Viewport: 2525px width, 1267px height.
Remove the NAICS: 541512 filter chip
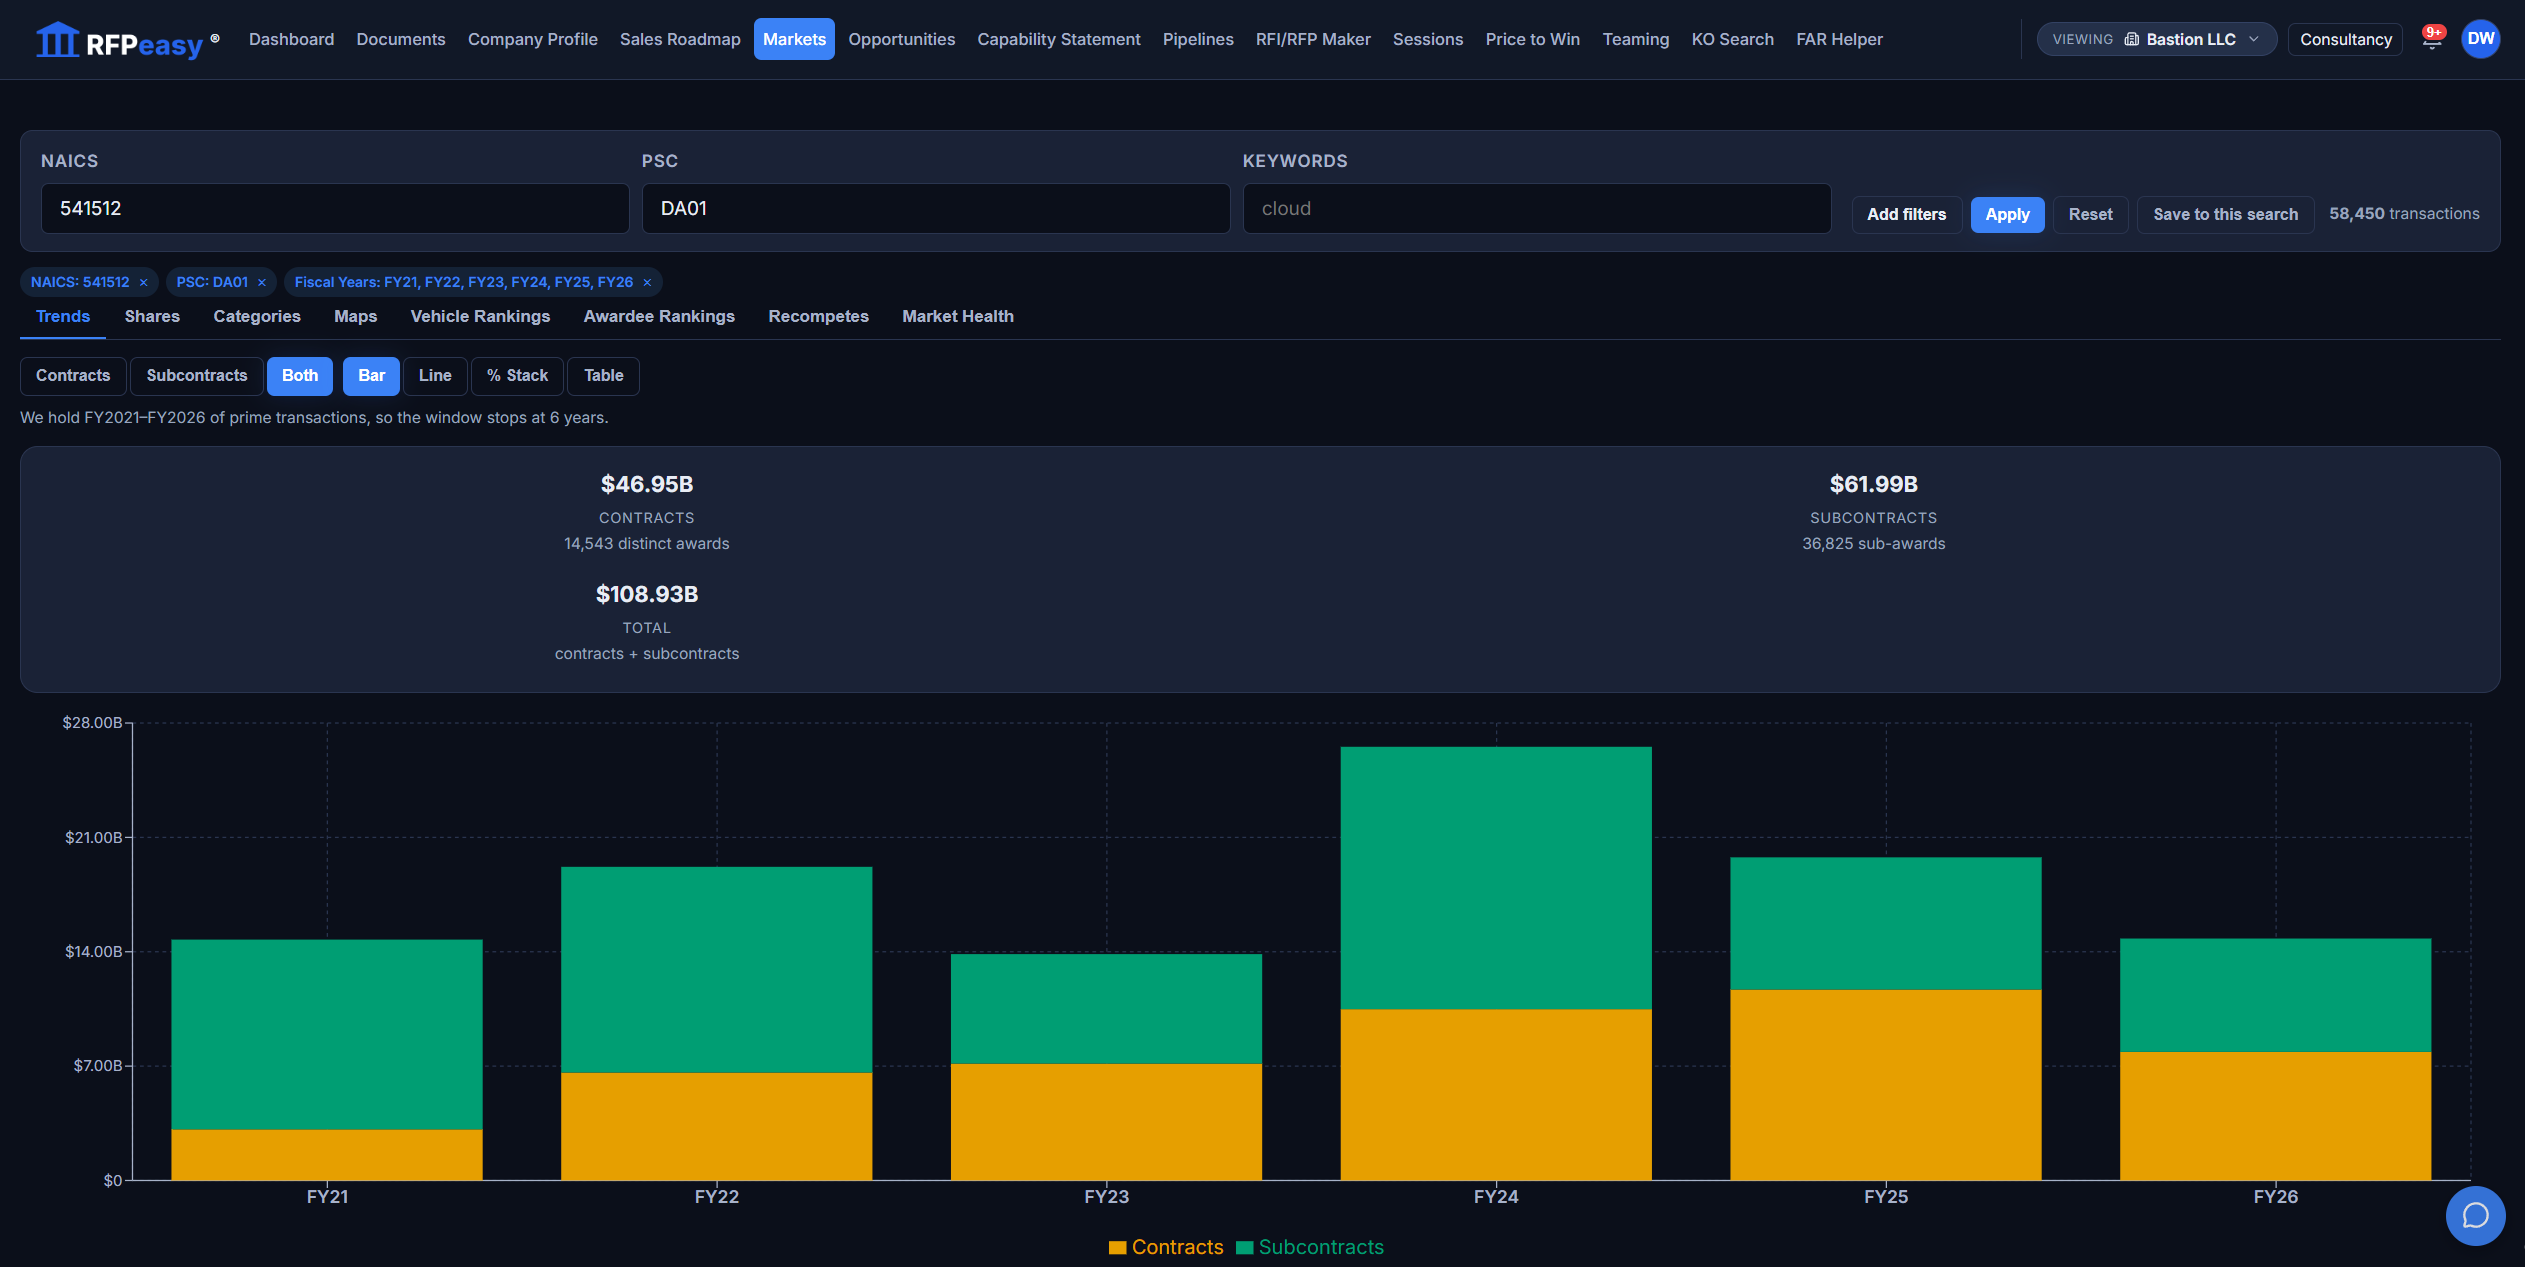click(143, 282)
